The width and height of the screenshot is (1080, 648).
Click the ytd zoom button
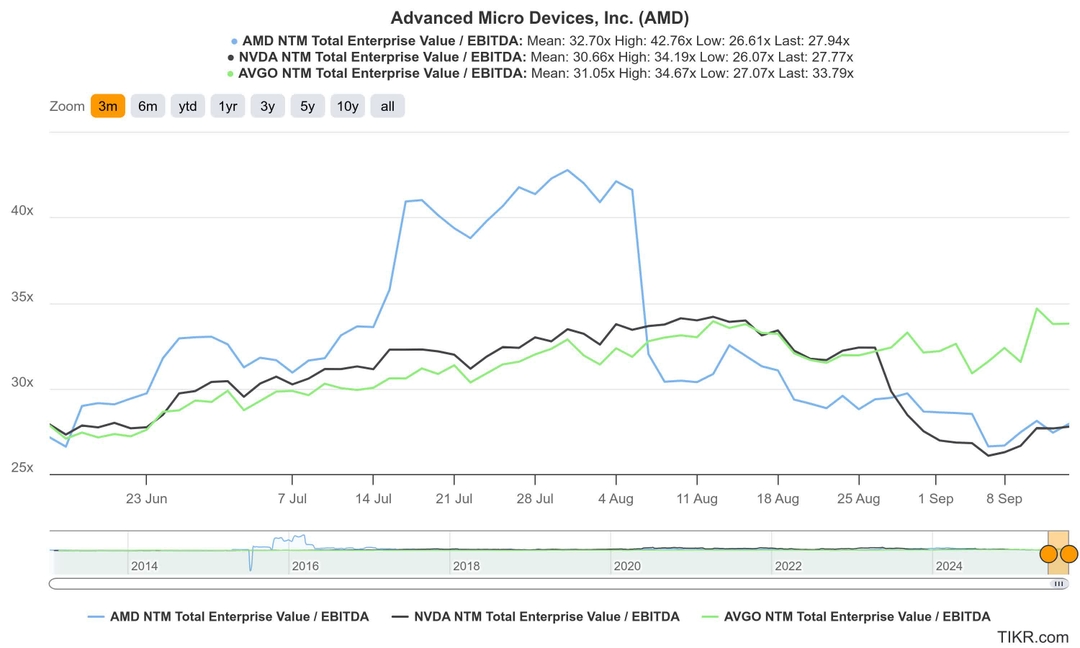click(x=187, y=105)
